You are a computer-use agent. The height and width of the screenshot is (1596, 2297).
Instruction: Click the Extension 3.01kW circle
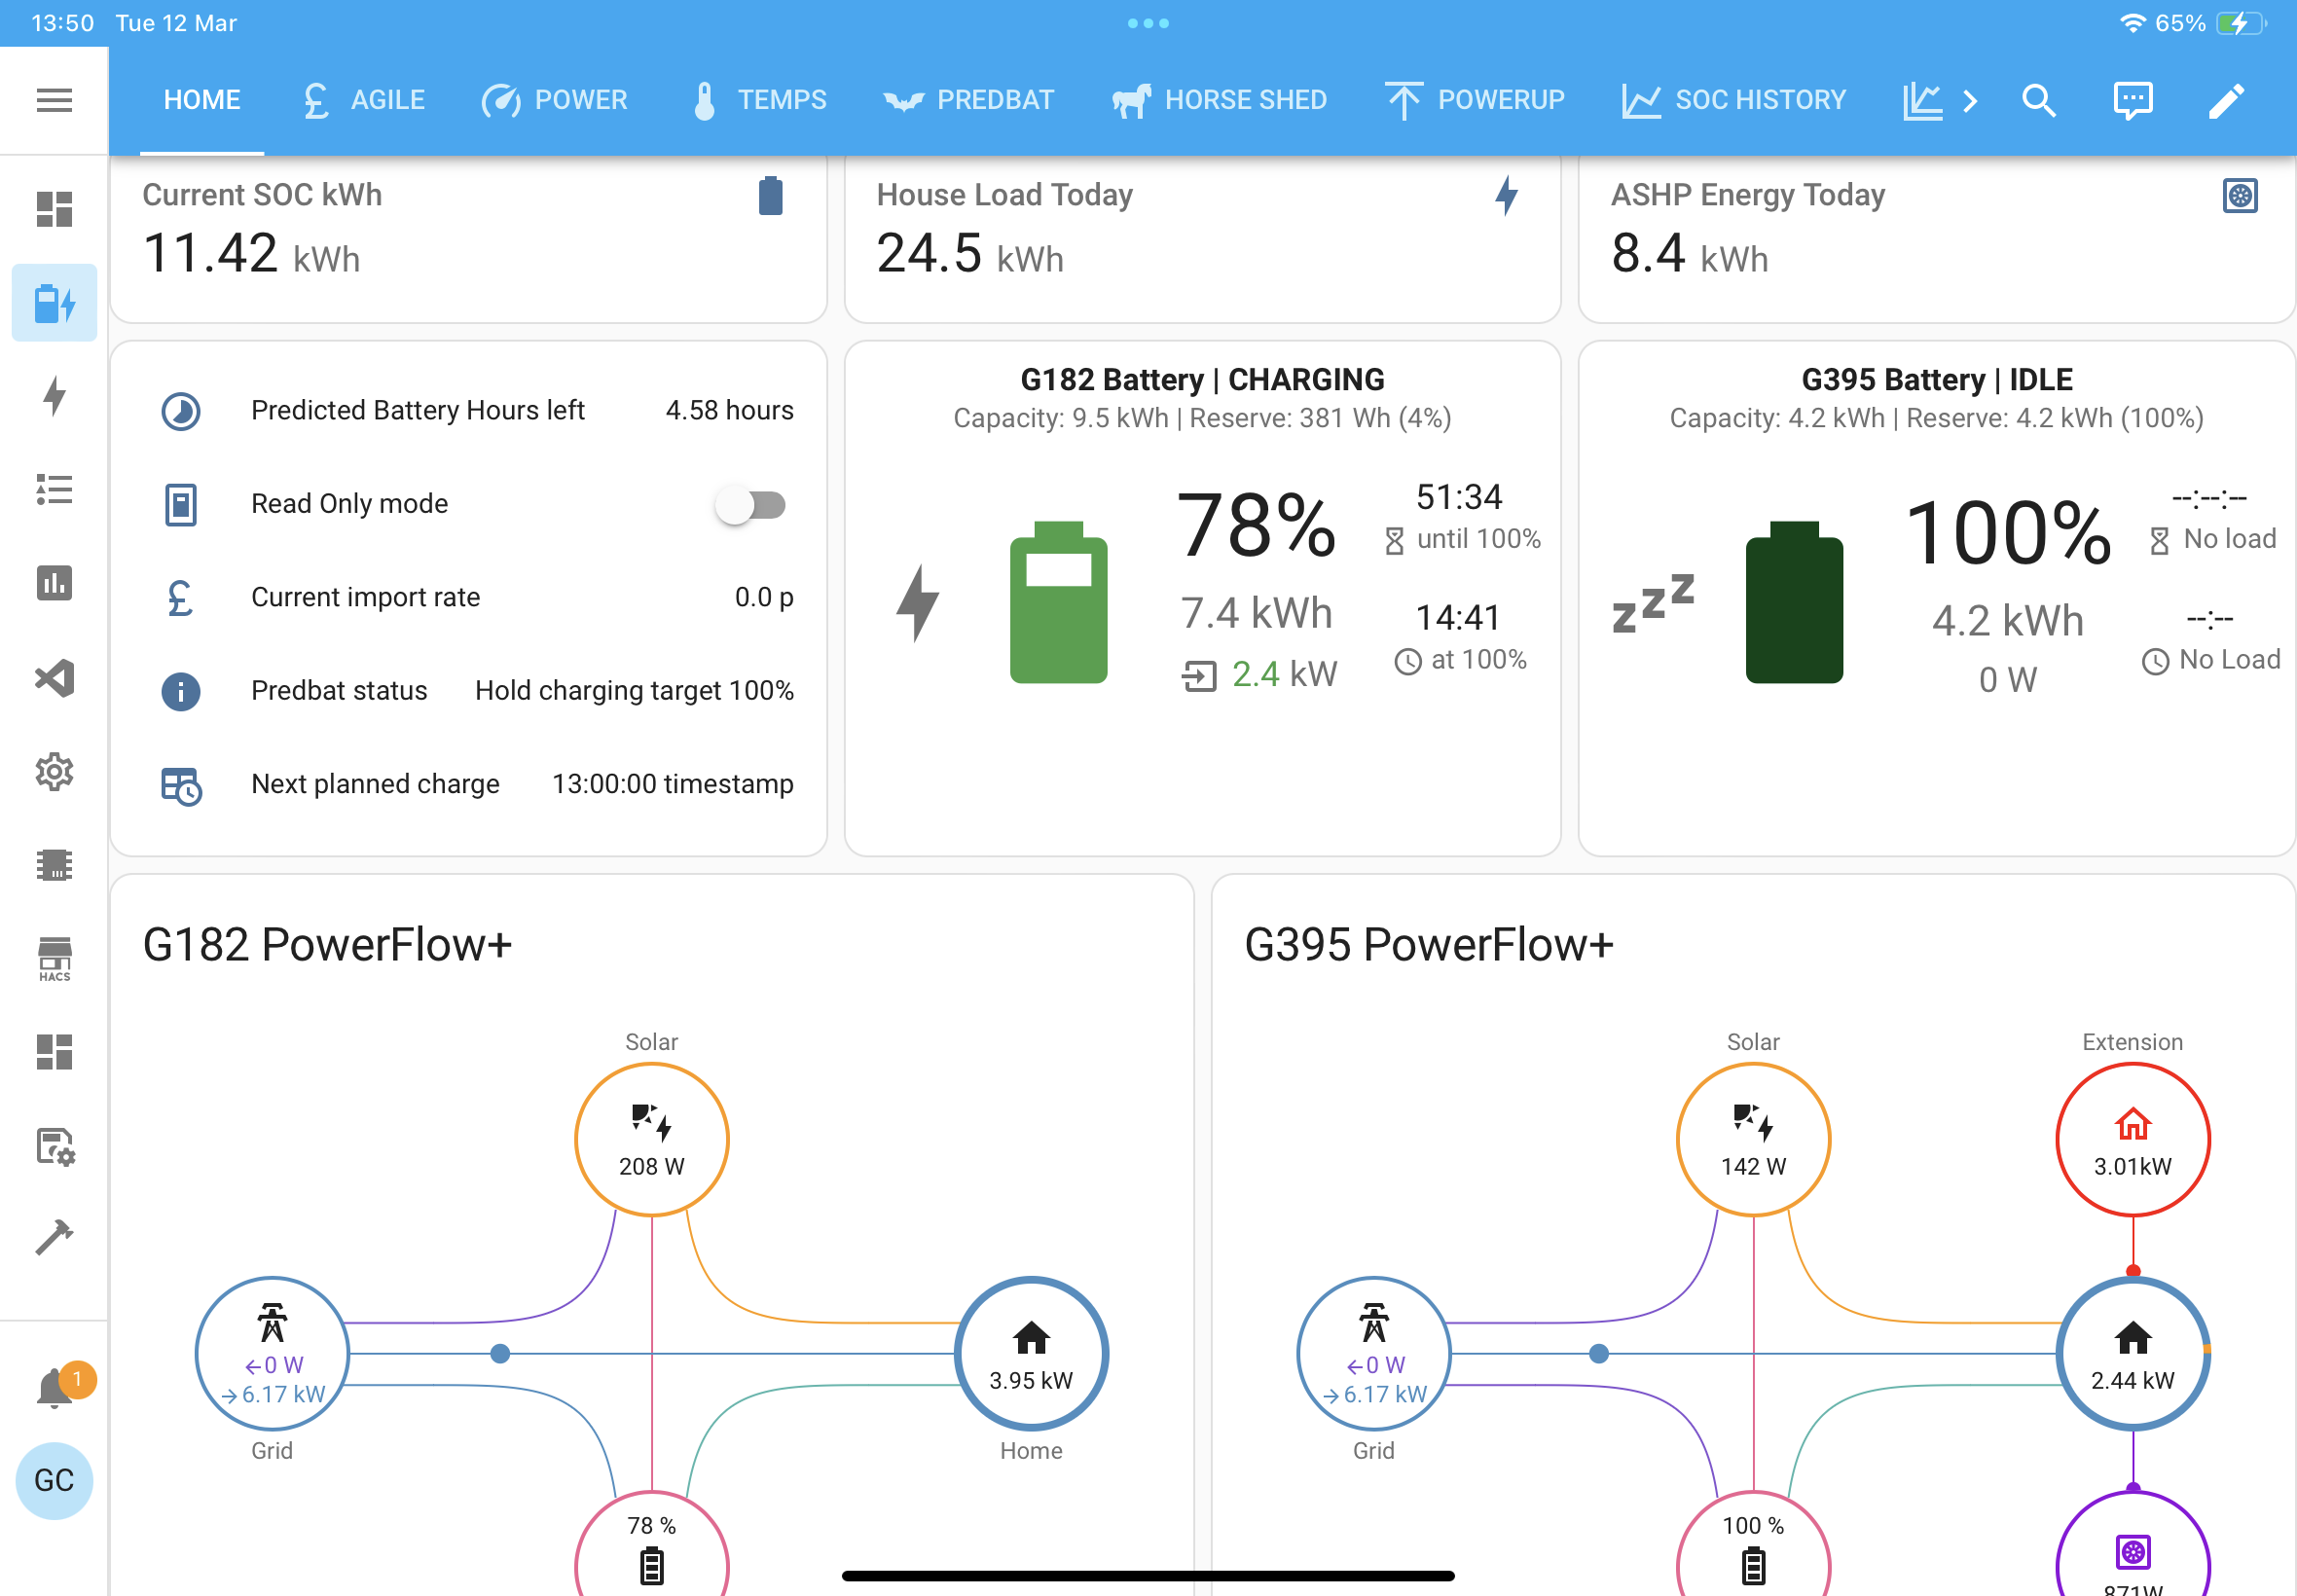click(2132, 1139)
